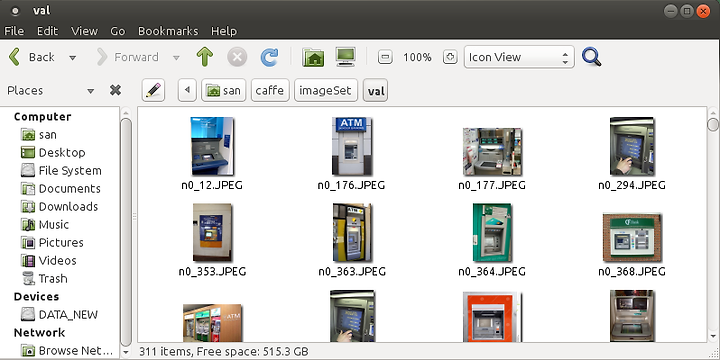The image size is (720, 360).
Task: Open the File menu
Action: pyautogui.click(x=14, y=31)
